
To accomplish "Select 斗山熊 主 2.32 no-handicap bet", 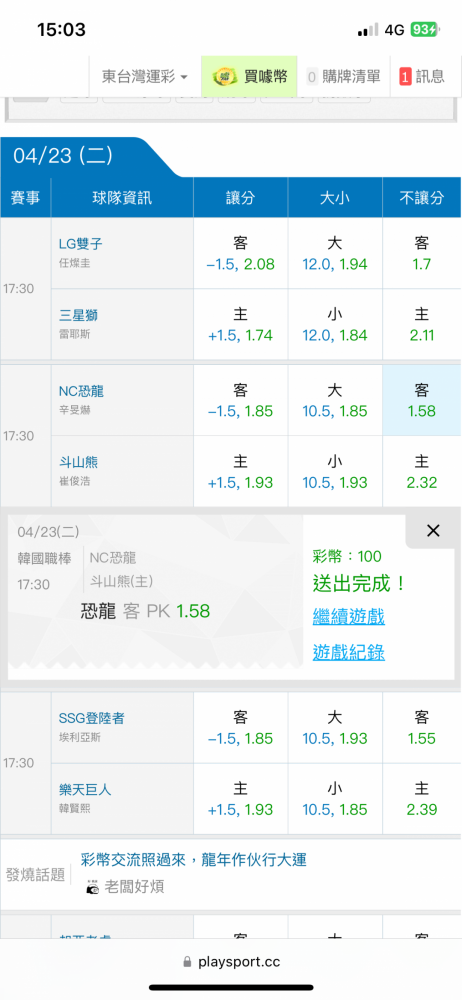I will (x=421, y=471).
